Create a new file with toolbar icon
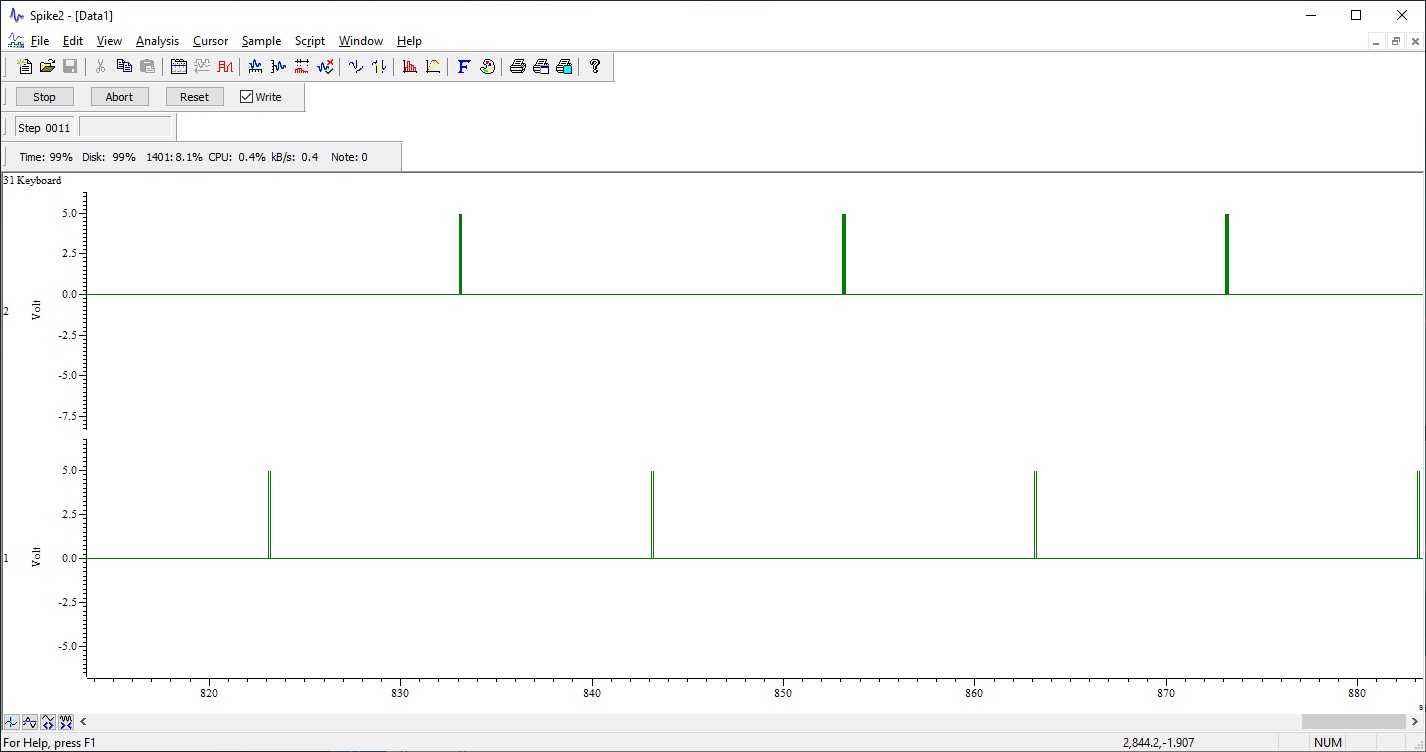The width and height of the screenshot is (1426, 752). 24,67
